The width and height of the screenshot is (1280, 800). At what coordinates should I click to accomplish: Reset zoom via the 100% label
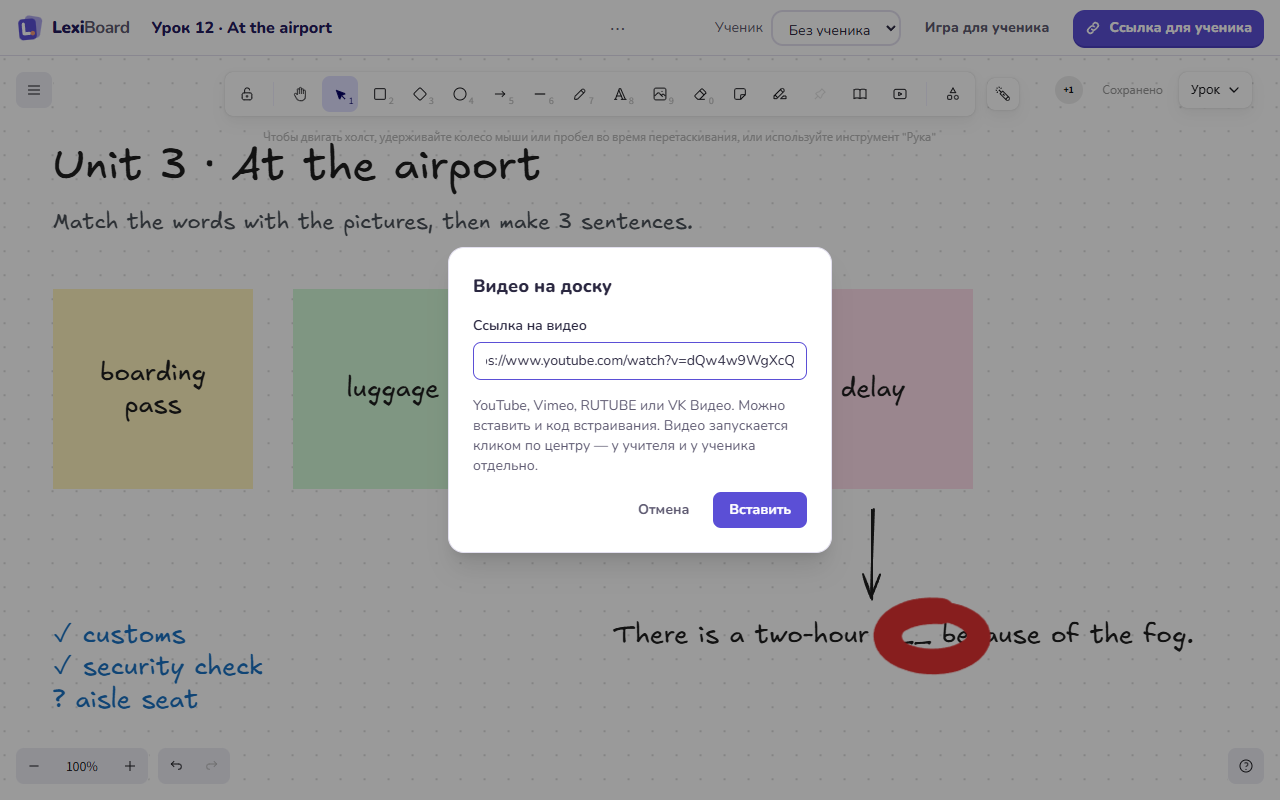tap(82, 766)
